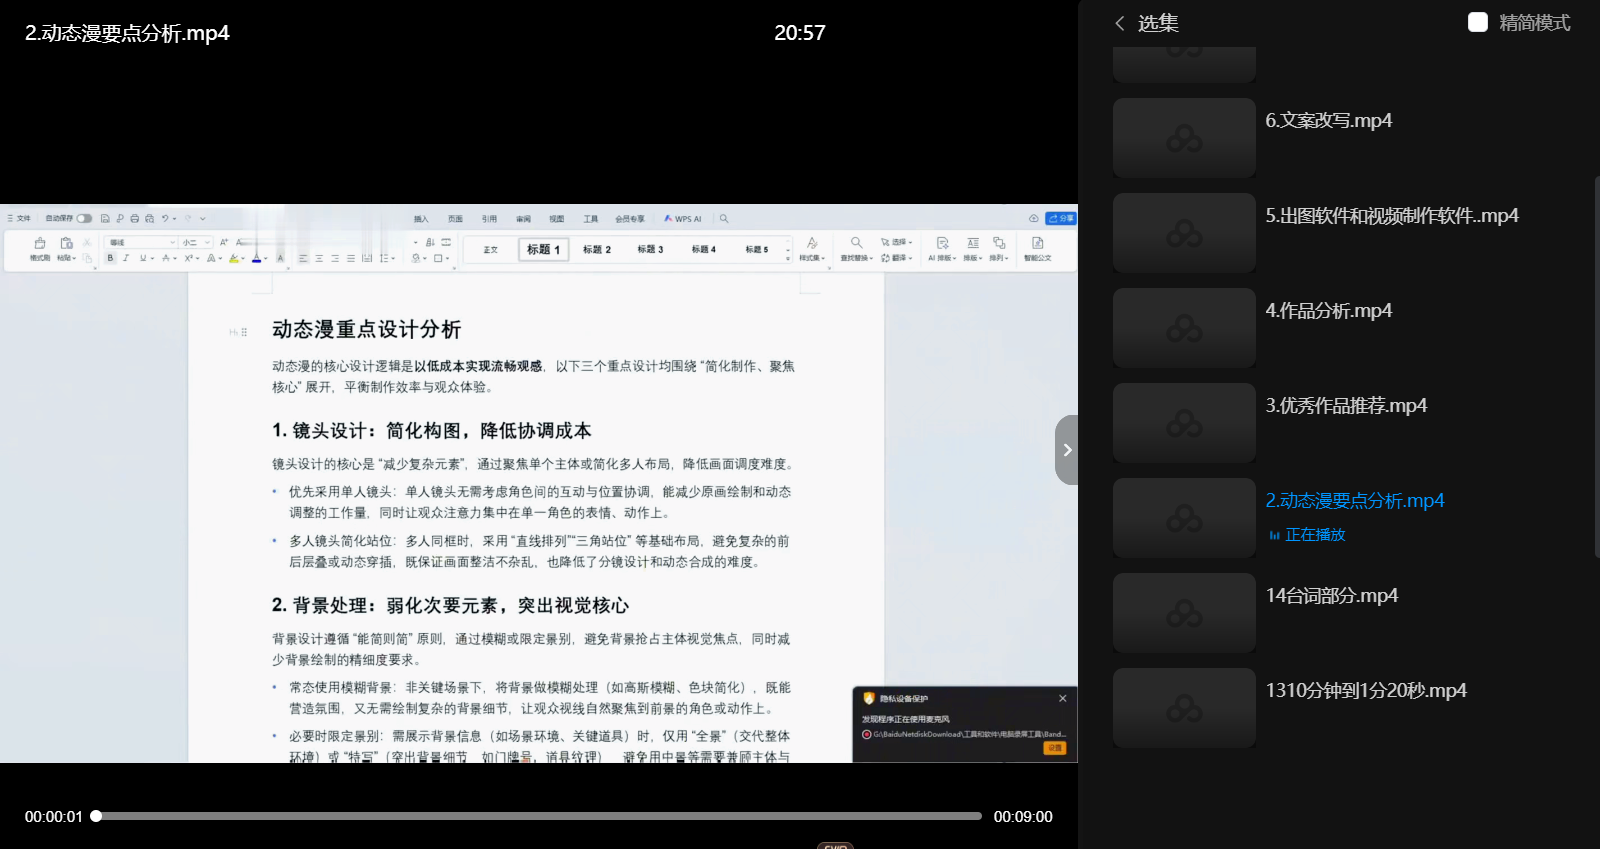Go back using the 选集 chevron

click(1120, 23)
